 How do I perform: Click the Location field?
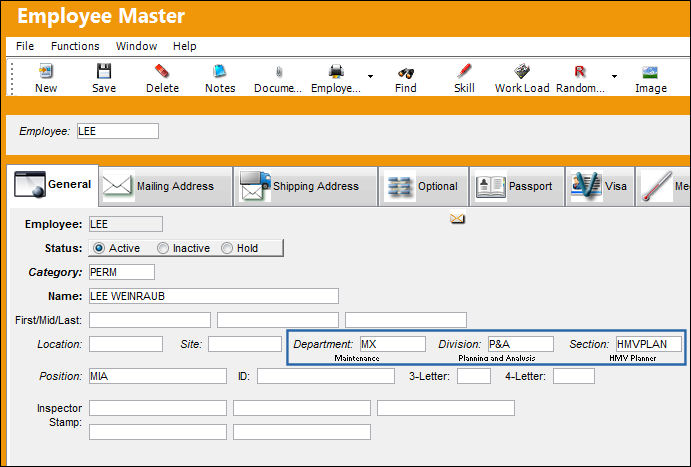click(126, 344)
